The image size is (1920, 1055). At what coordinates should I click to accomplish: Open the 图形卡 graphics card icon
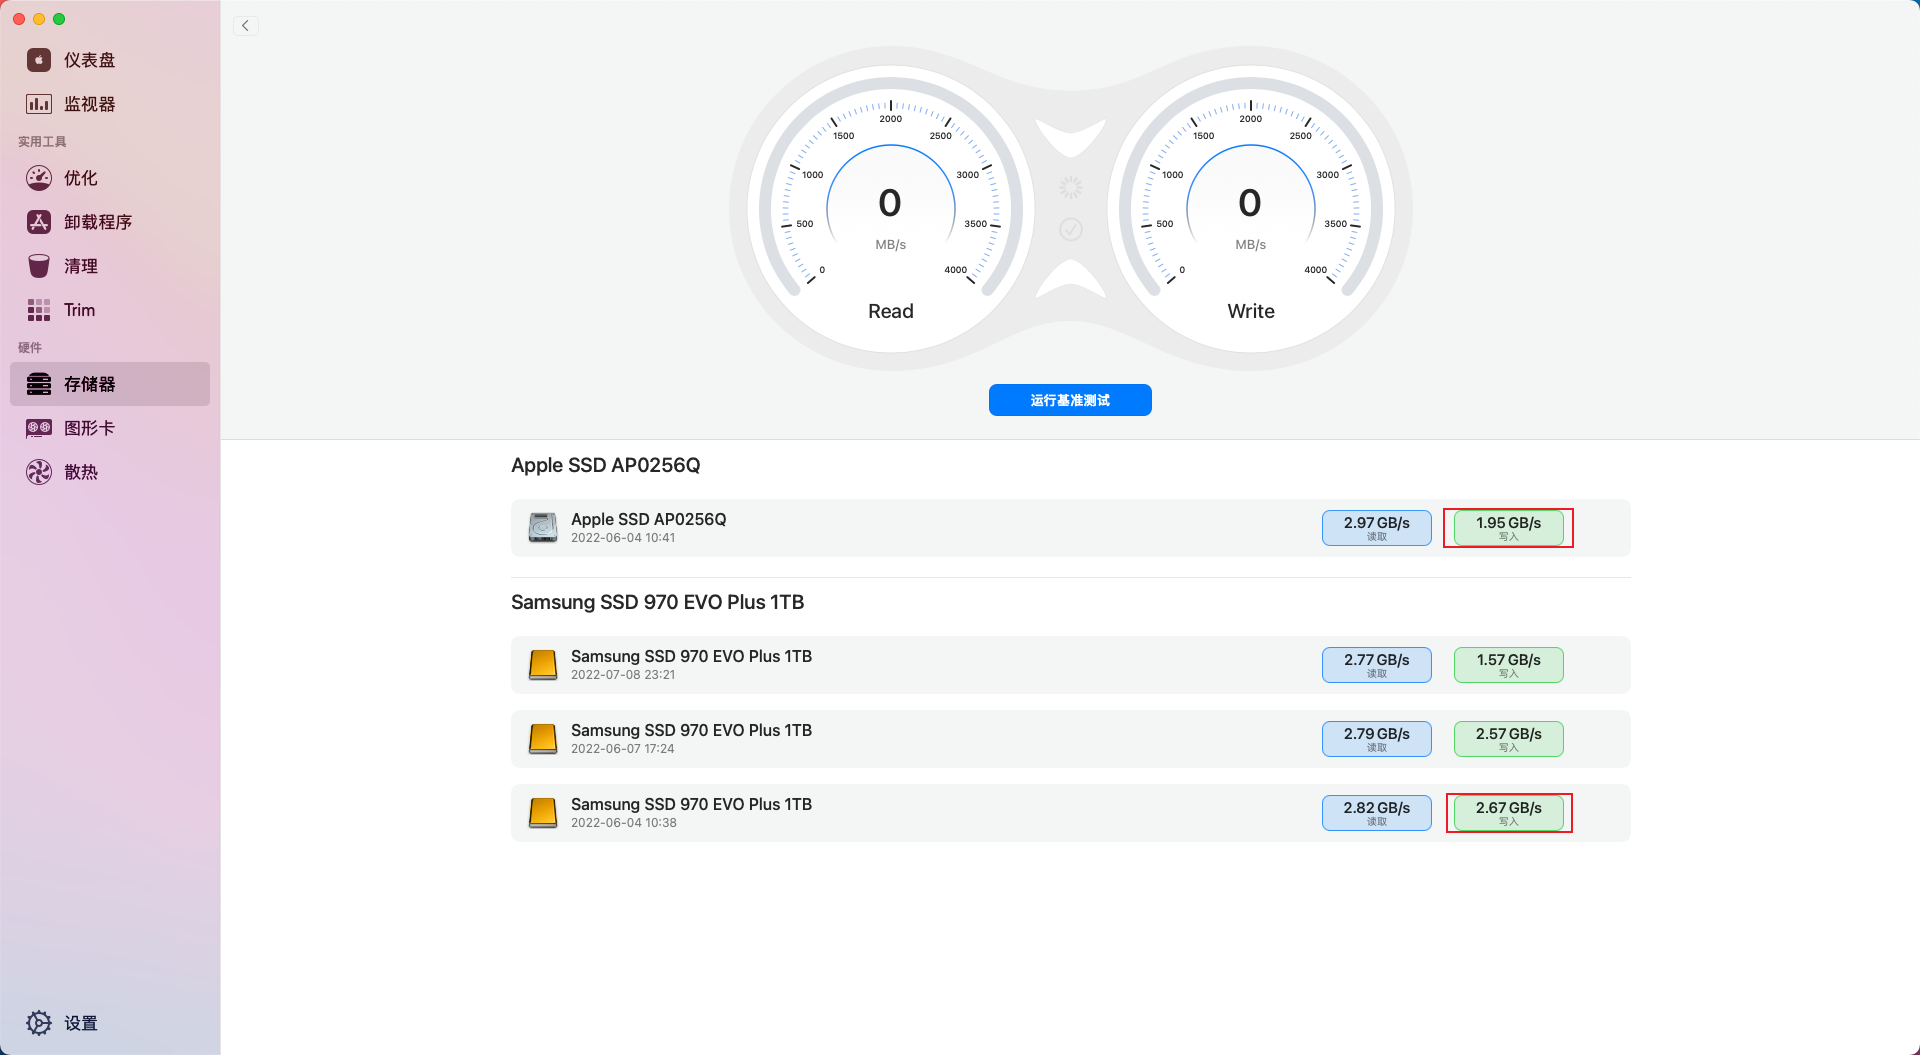(39, 428)
